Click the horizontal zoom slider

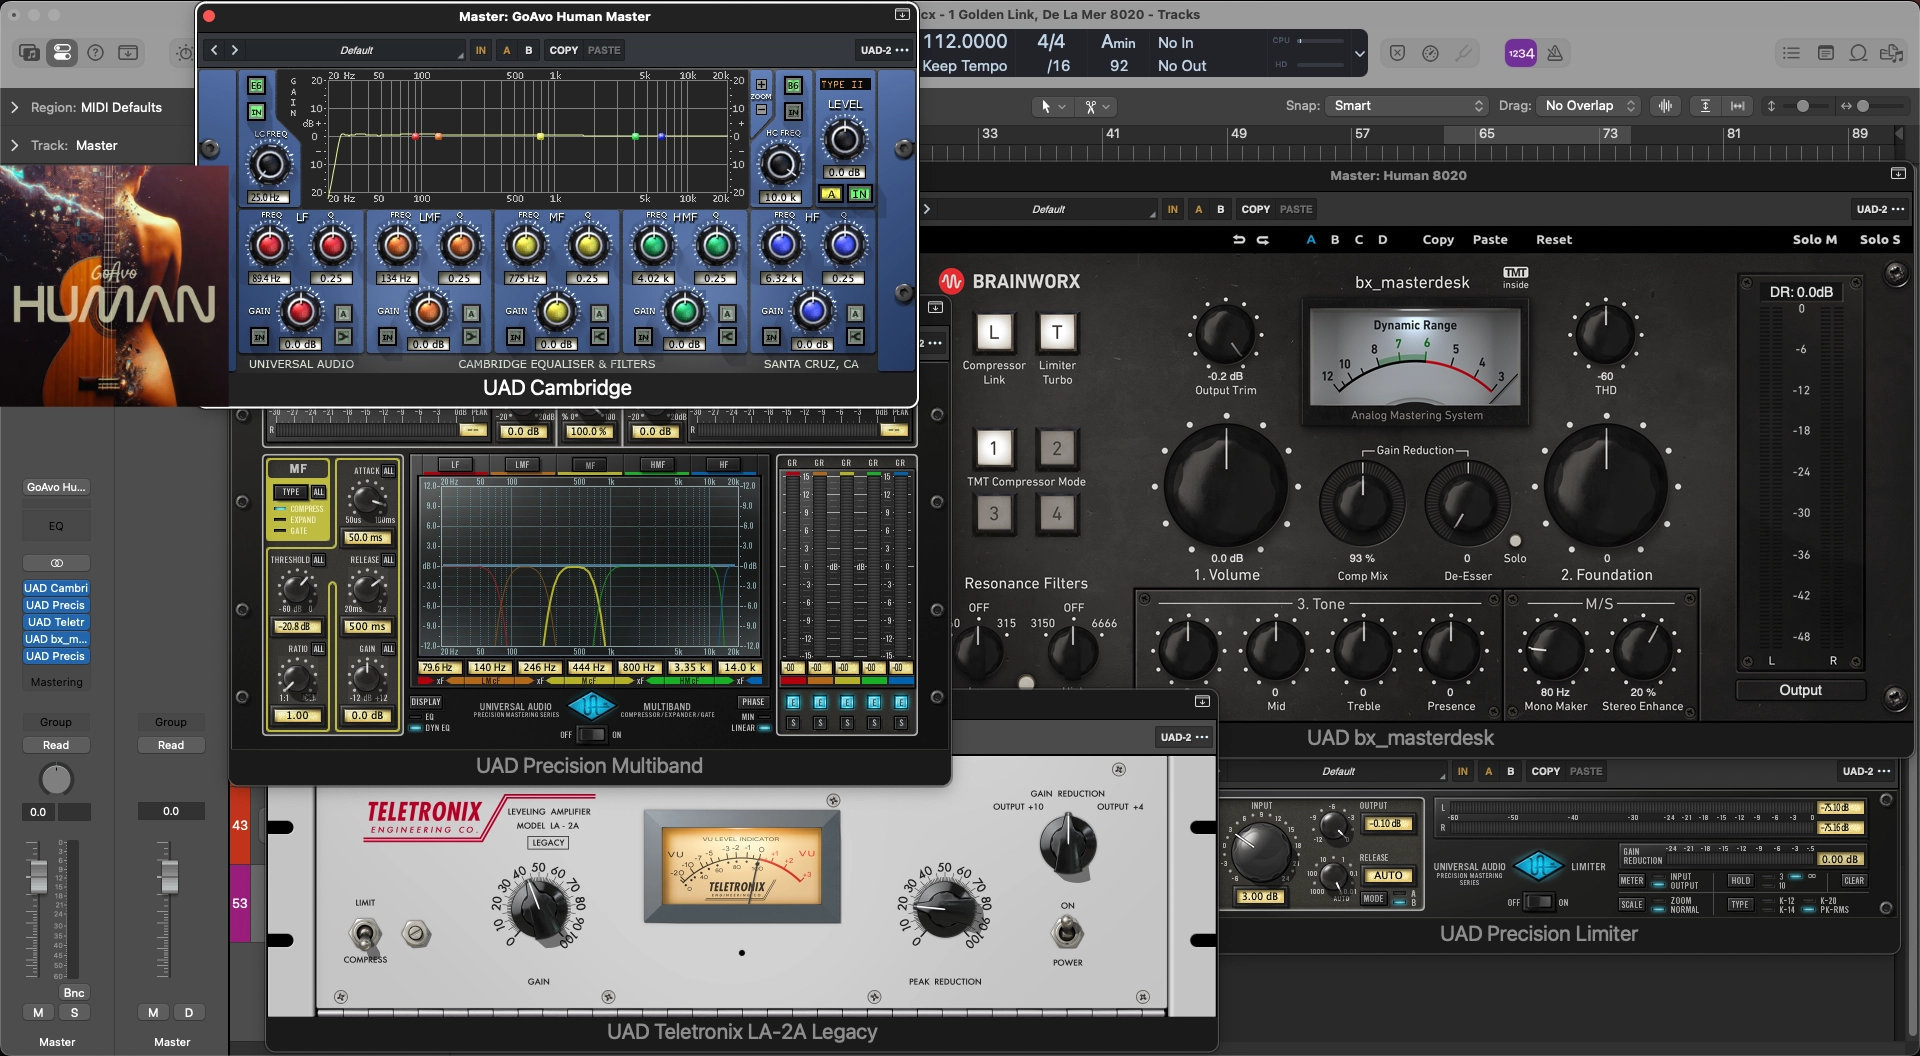coord(1863,106)
